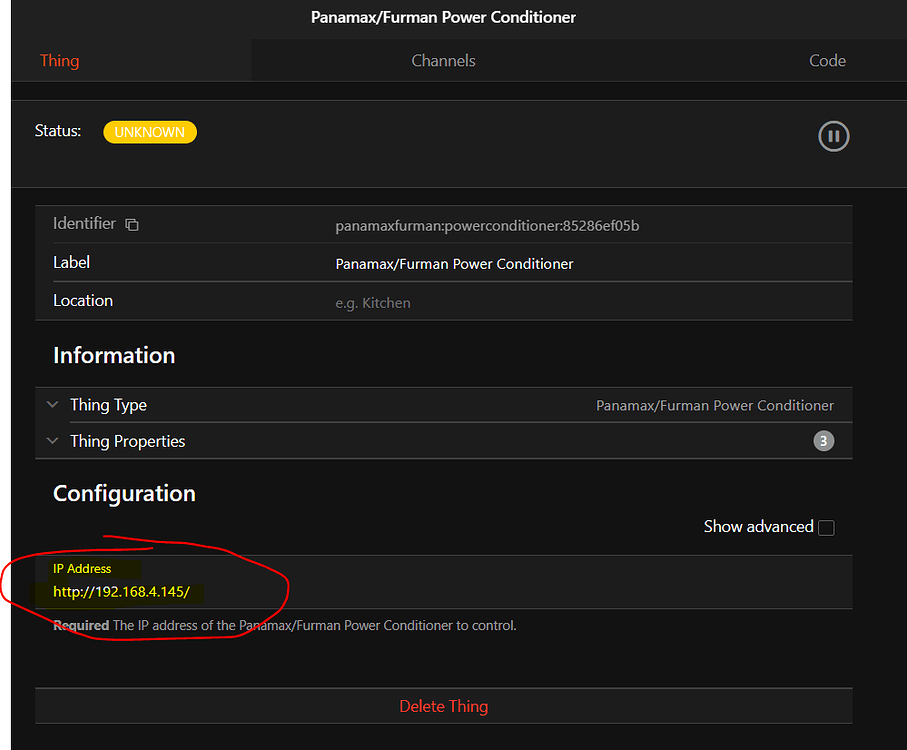Select the circled pause button in the header
The width and height of the screenshot is (907, 750).
click(833, 136)
